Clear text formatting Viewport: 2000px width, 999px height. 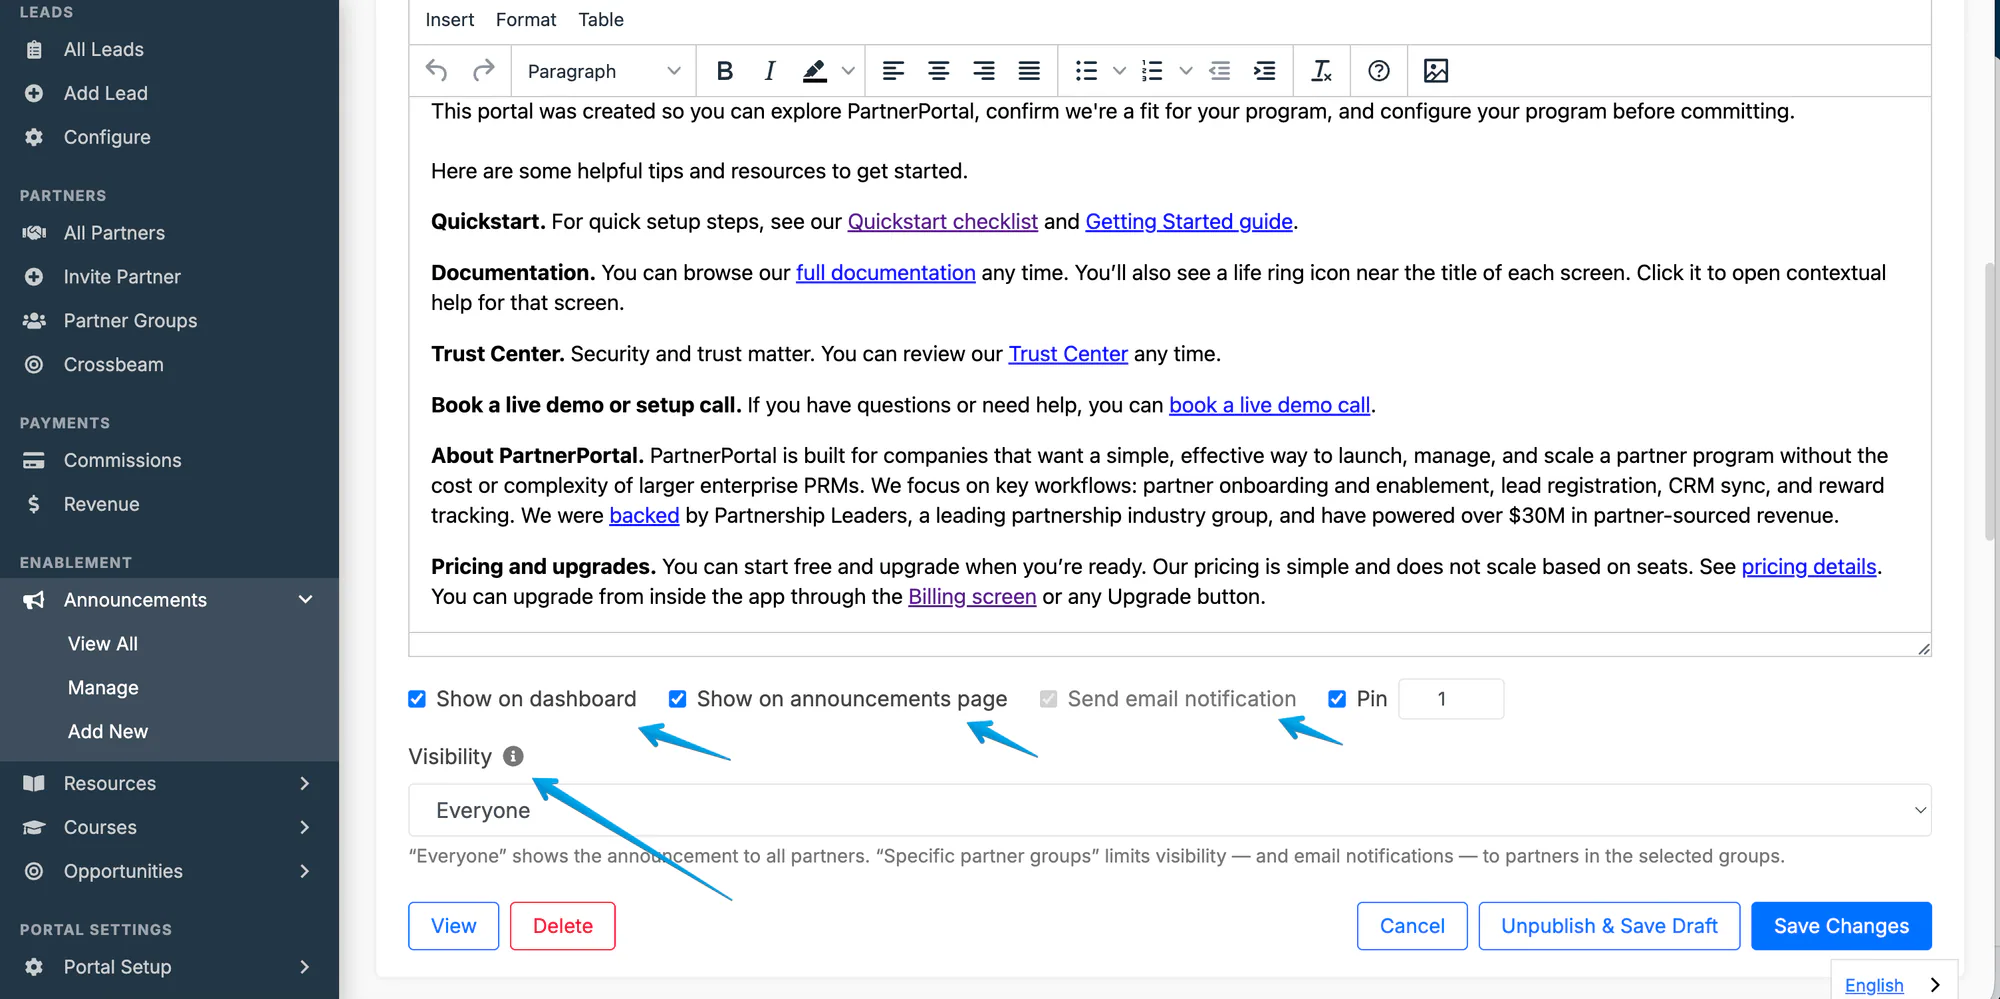1321,71
